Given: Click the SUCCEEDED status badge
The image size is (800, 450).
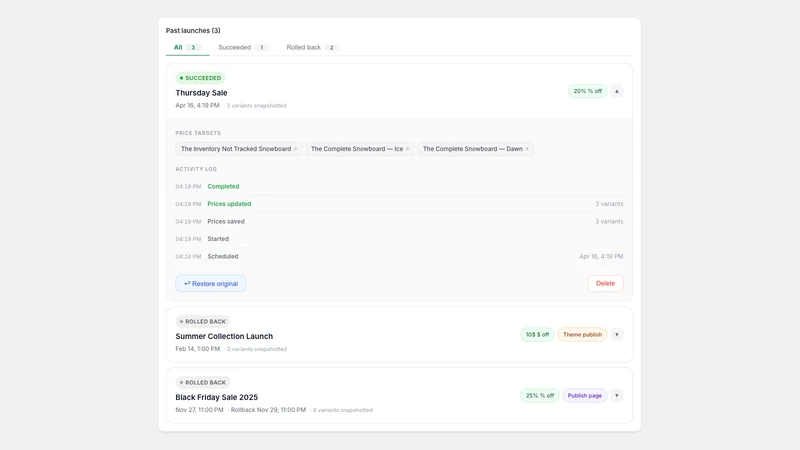Looking at the screenshot, I should (x=200, y=78).
